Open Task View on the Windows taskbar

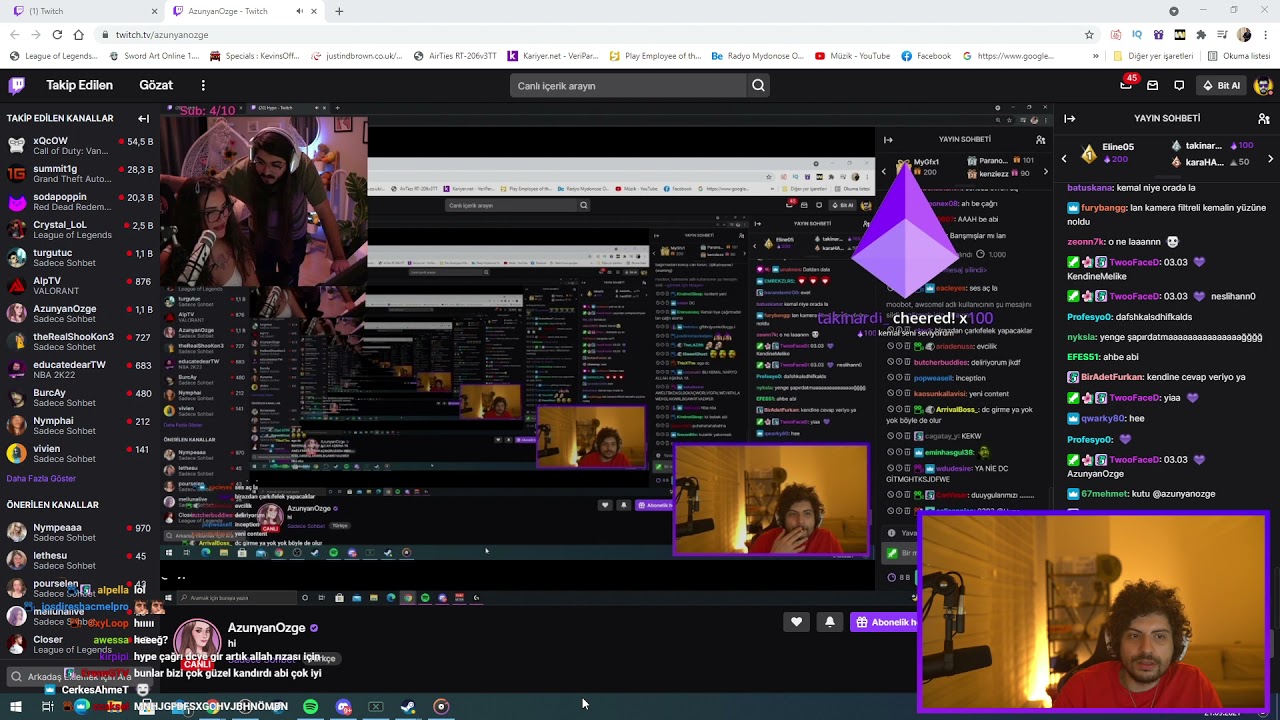click(47, 707)
